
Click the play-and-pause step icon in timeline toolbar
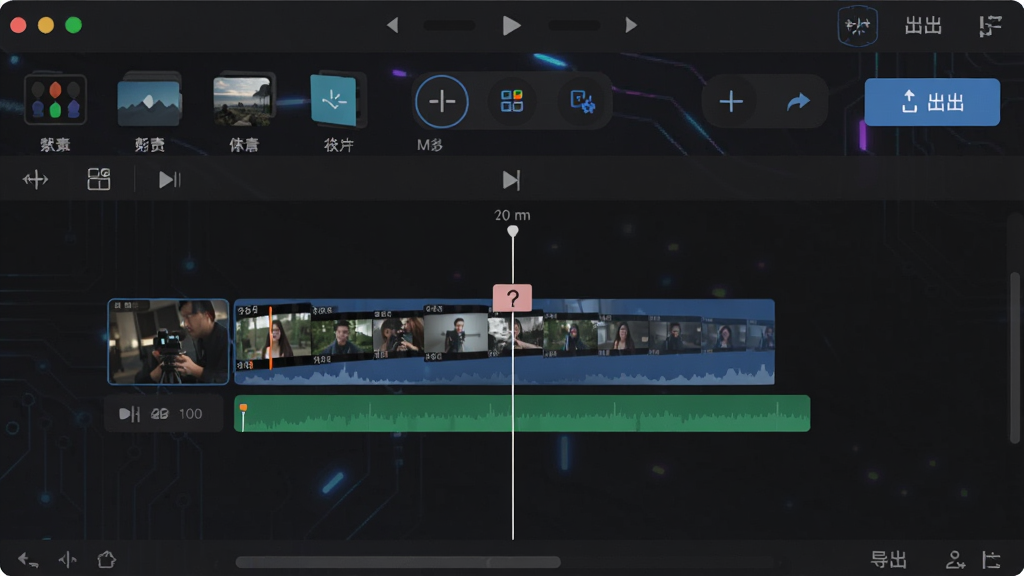pos(169,180)
